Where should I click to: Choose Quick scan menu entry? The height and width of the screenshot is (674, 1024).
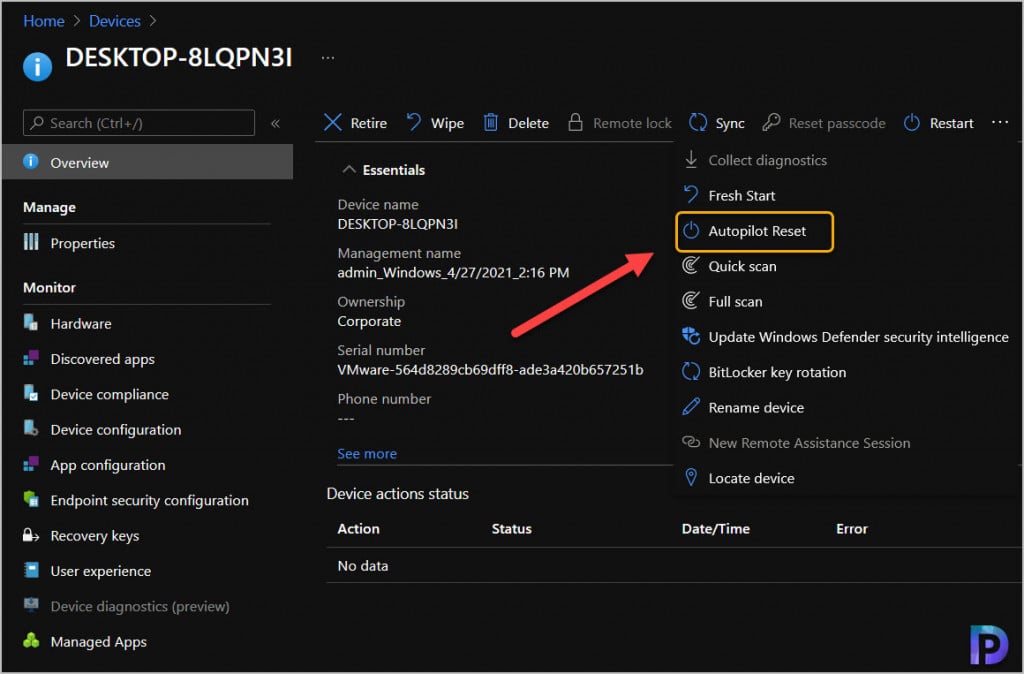coord(743,266)
